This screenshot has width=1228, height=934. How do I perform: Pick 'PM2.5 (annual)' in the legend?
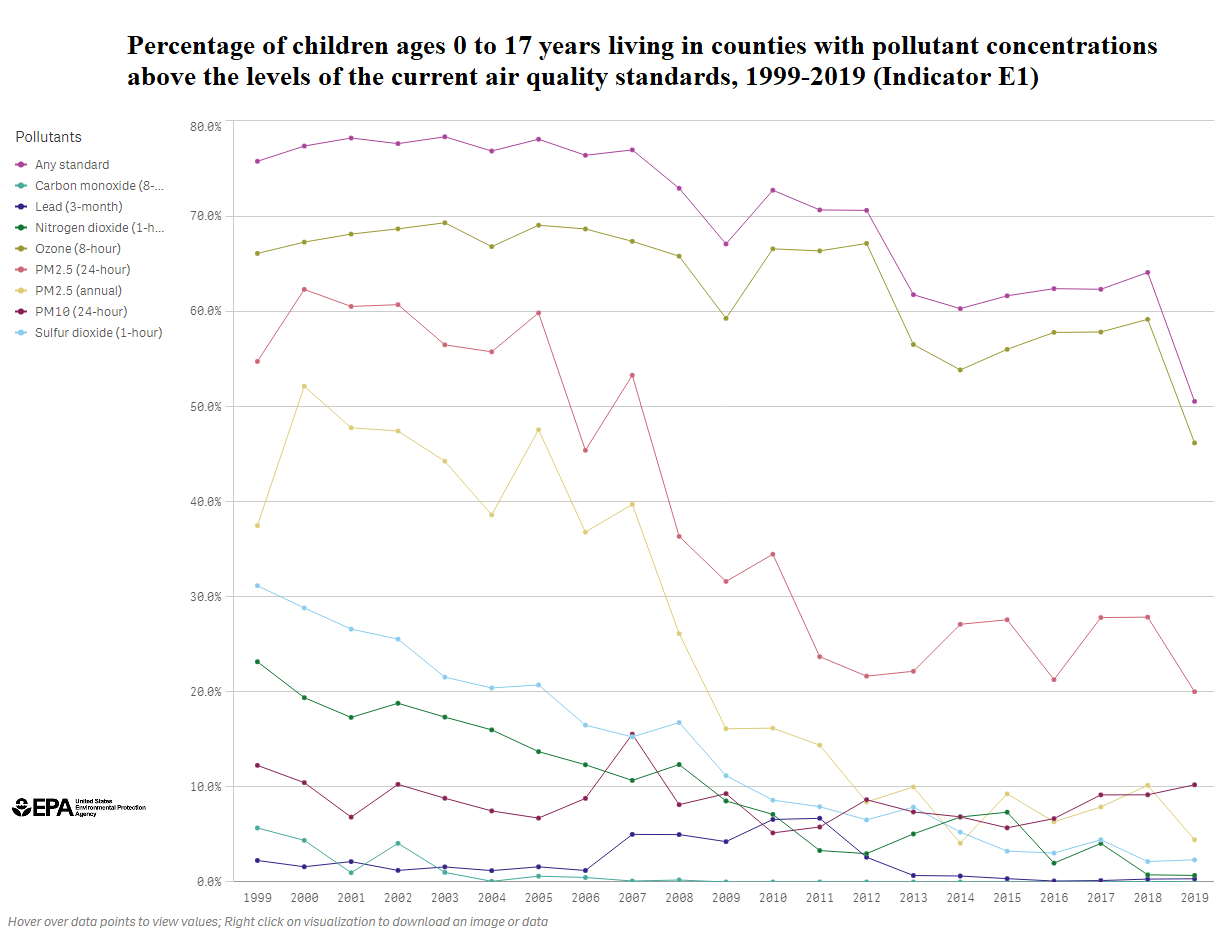click(x=78, y=291)
